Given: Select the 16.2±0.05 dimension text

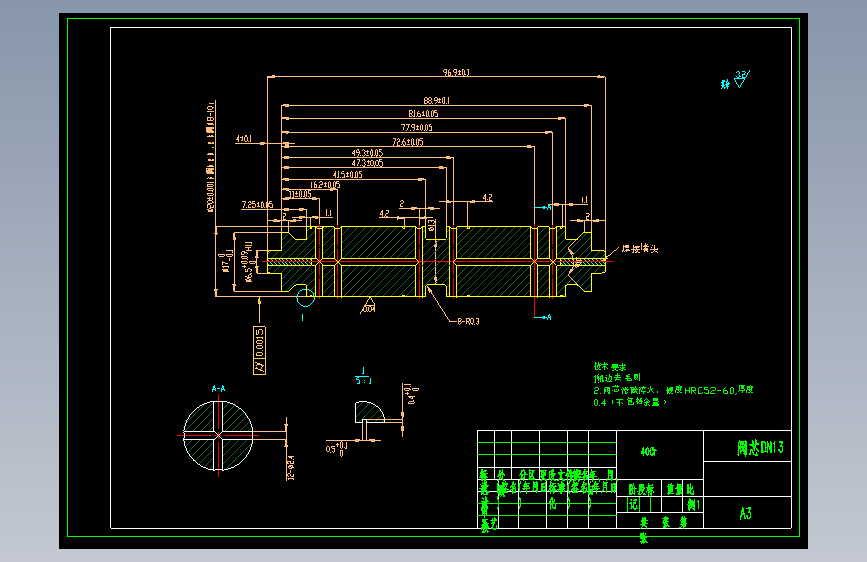Looking at the screenshot, I should click(325, 185).
